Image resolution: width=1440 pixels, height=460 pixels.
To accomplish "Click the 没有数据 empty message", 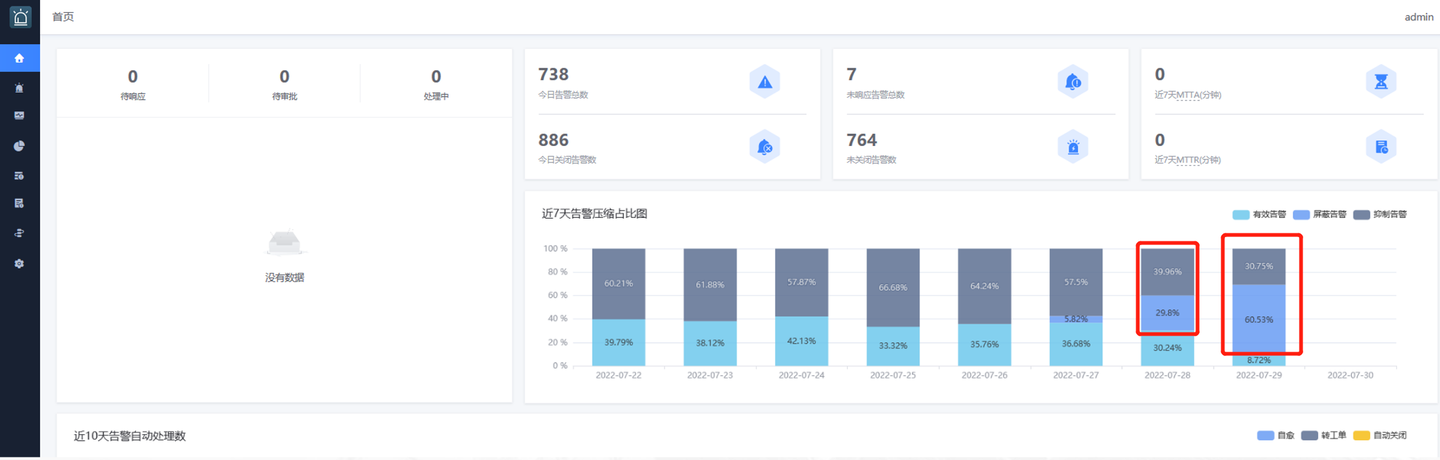I will pos(285,277).
